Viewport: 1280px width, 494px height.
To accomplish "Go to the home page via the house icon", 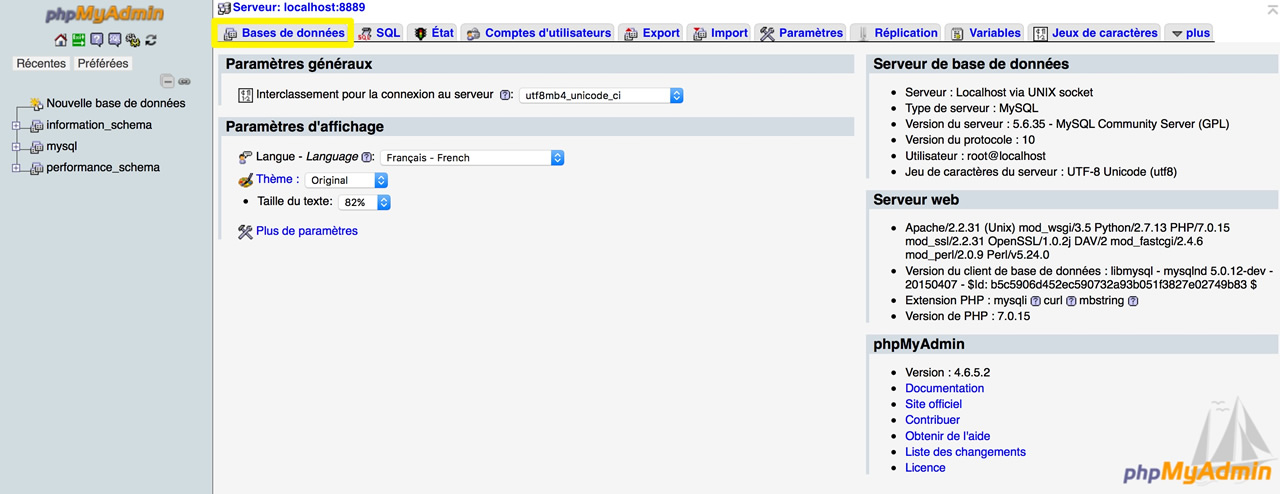I will pos(60,41).
